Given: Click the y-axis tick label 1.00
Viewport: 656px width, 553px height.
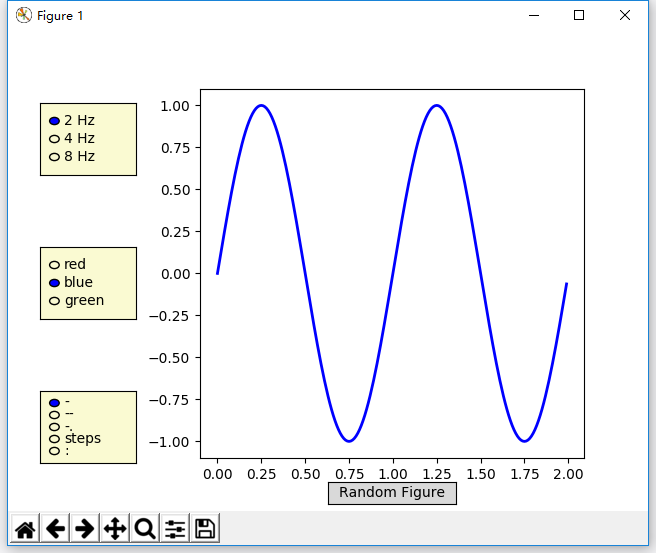Looking at the screenshot, I should pyautogui.click(x=175, y=106).
